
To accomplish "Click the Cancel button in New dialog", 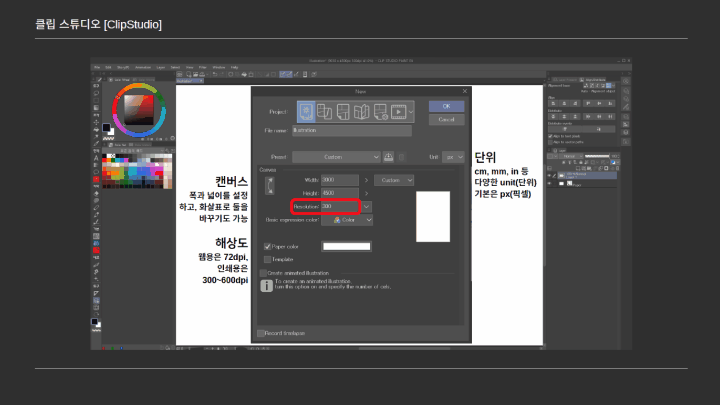I will [446, 119].
